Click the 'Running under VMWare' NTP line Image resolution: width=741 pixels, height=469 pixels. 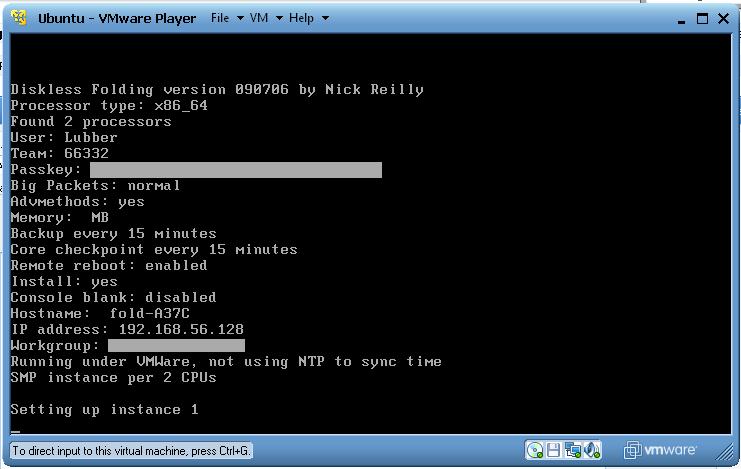coord(226,362)
